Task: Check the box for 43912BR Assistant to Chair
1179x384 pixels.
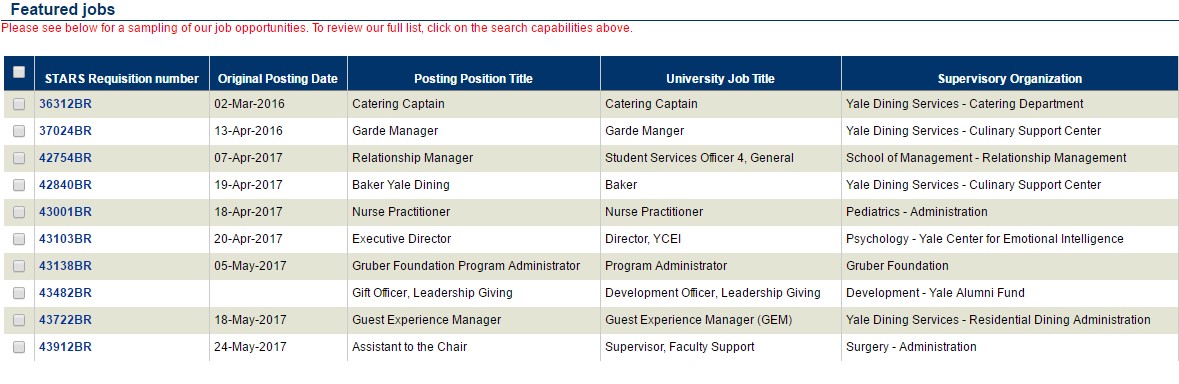Action: click(x=19, y=348)
